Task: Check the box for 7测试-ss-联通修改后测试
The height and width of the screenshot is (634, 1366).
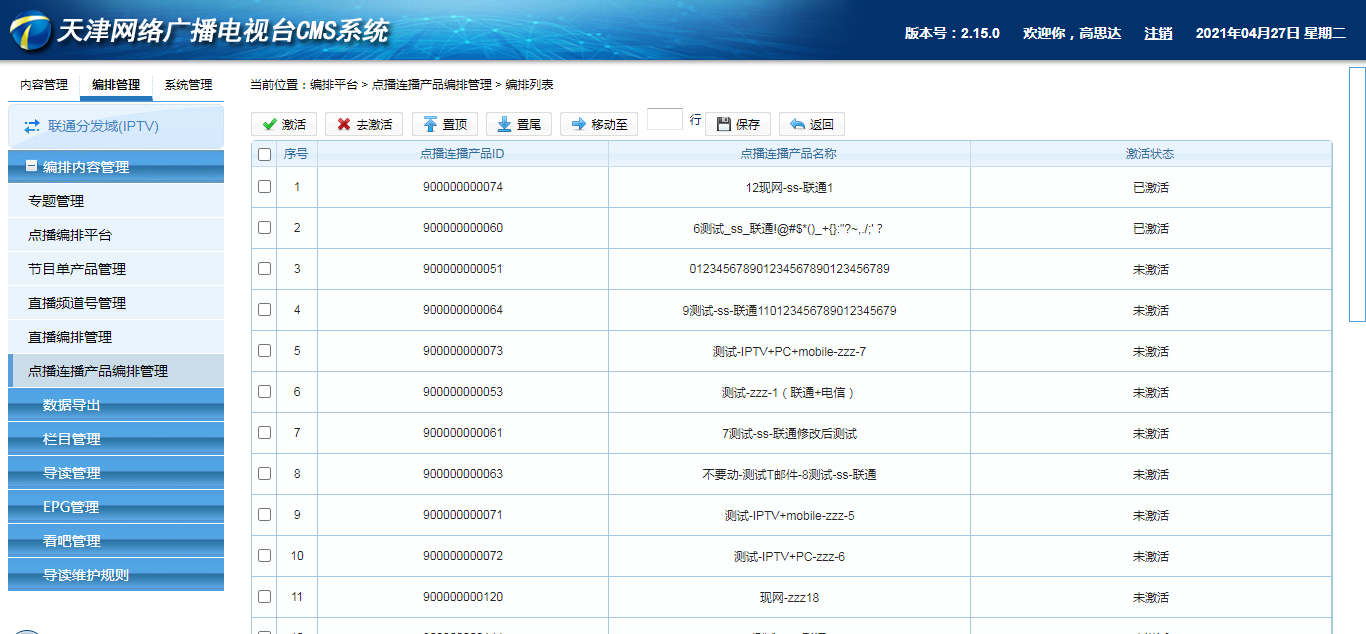Action: click(x=264, y=432)
